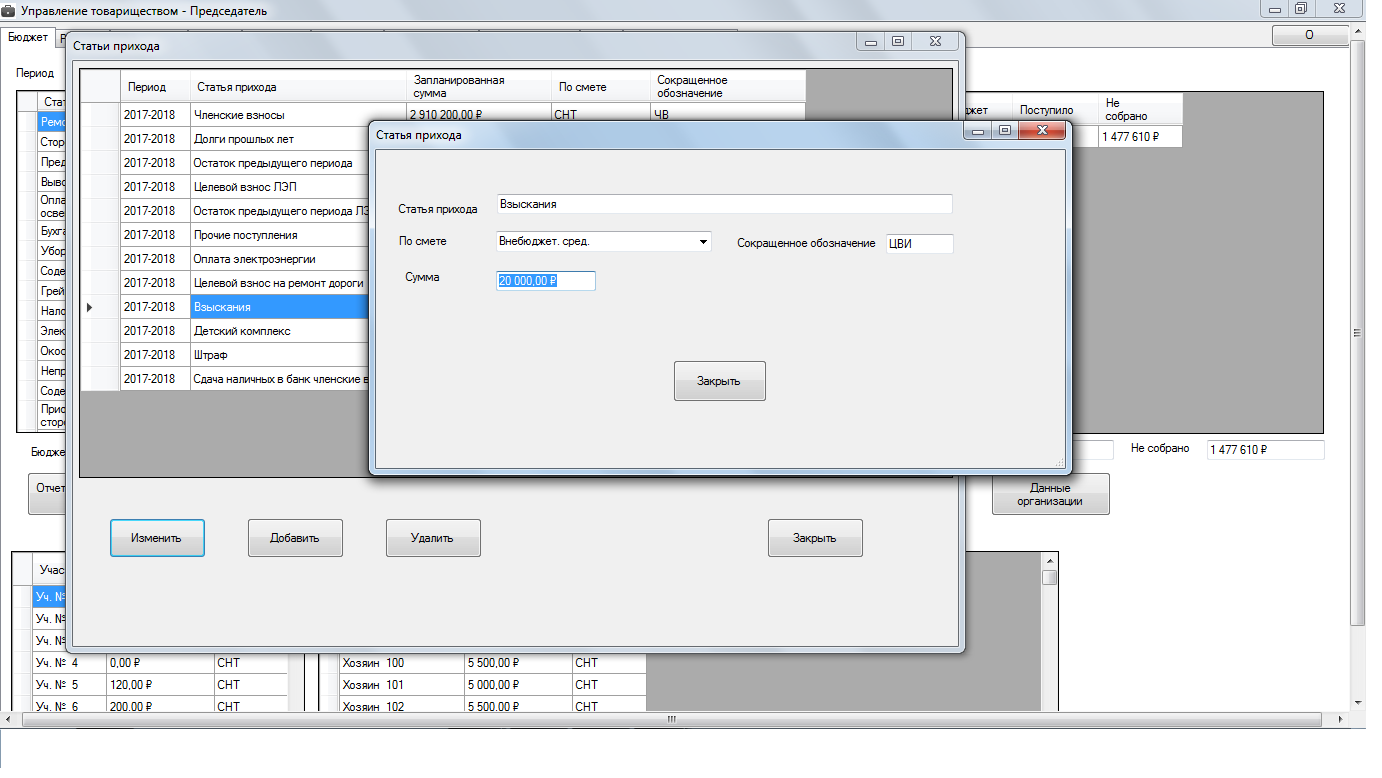Switch to the Бюджет tab

[x=28, y=37]
